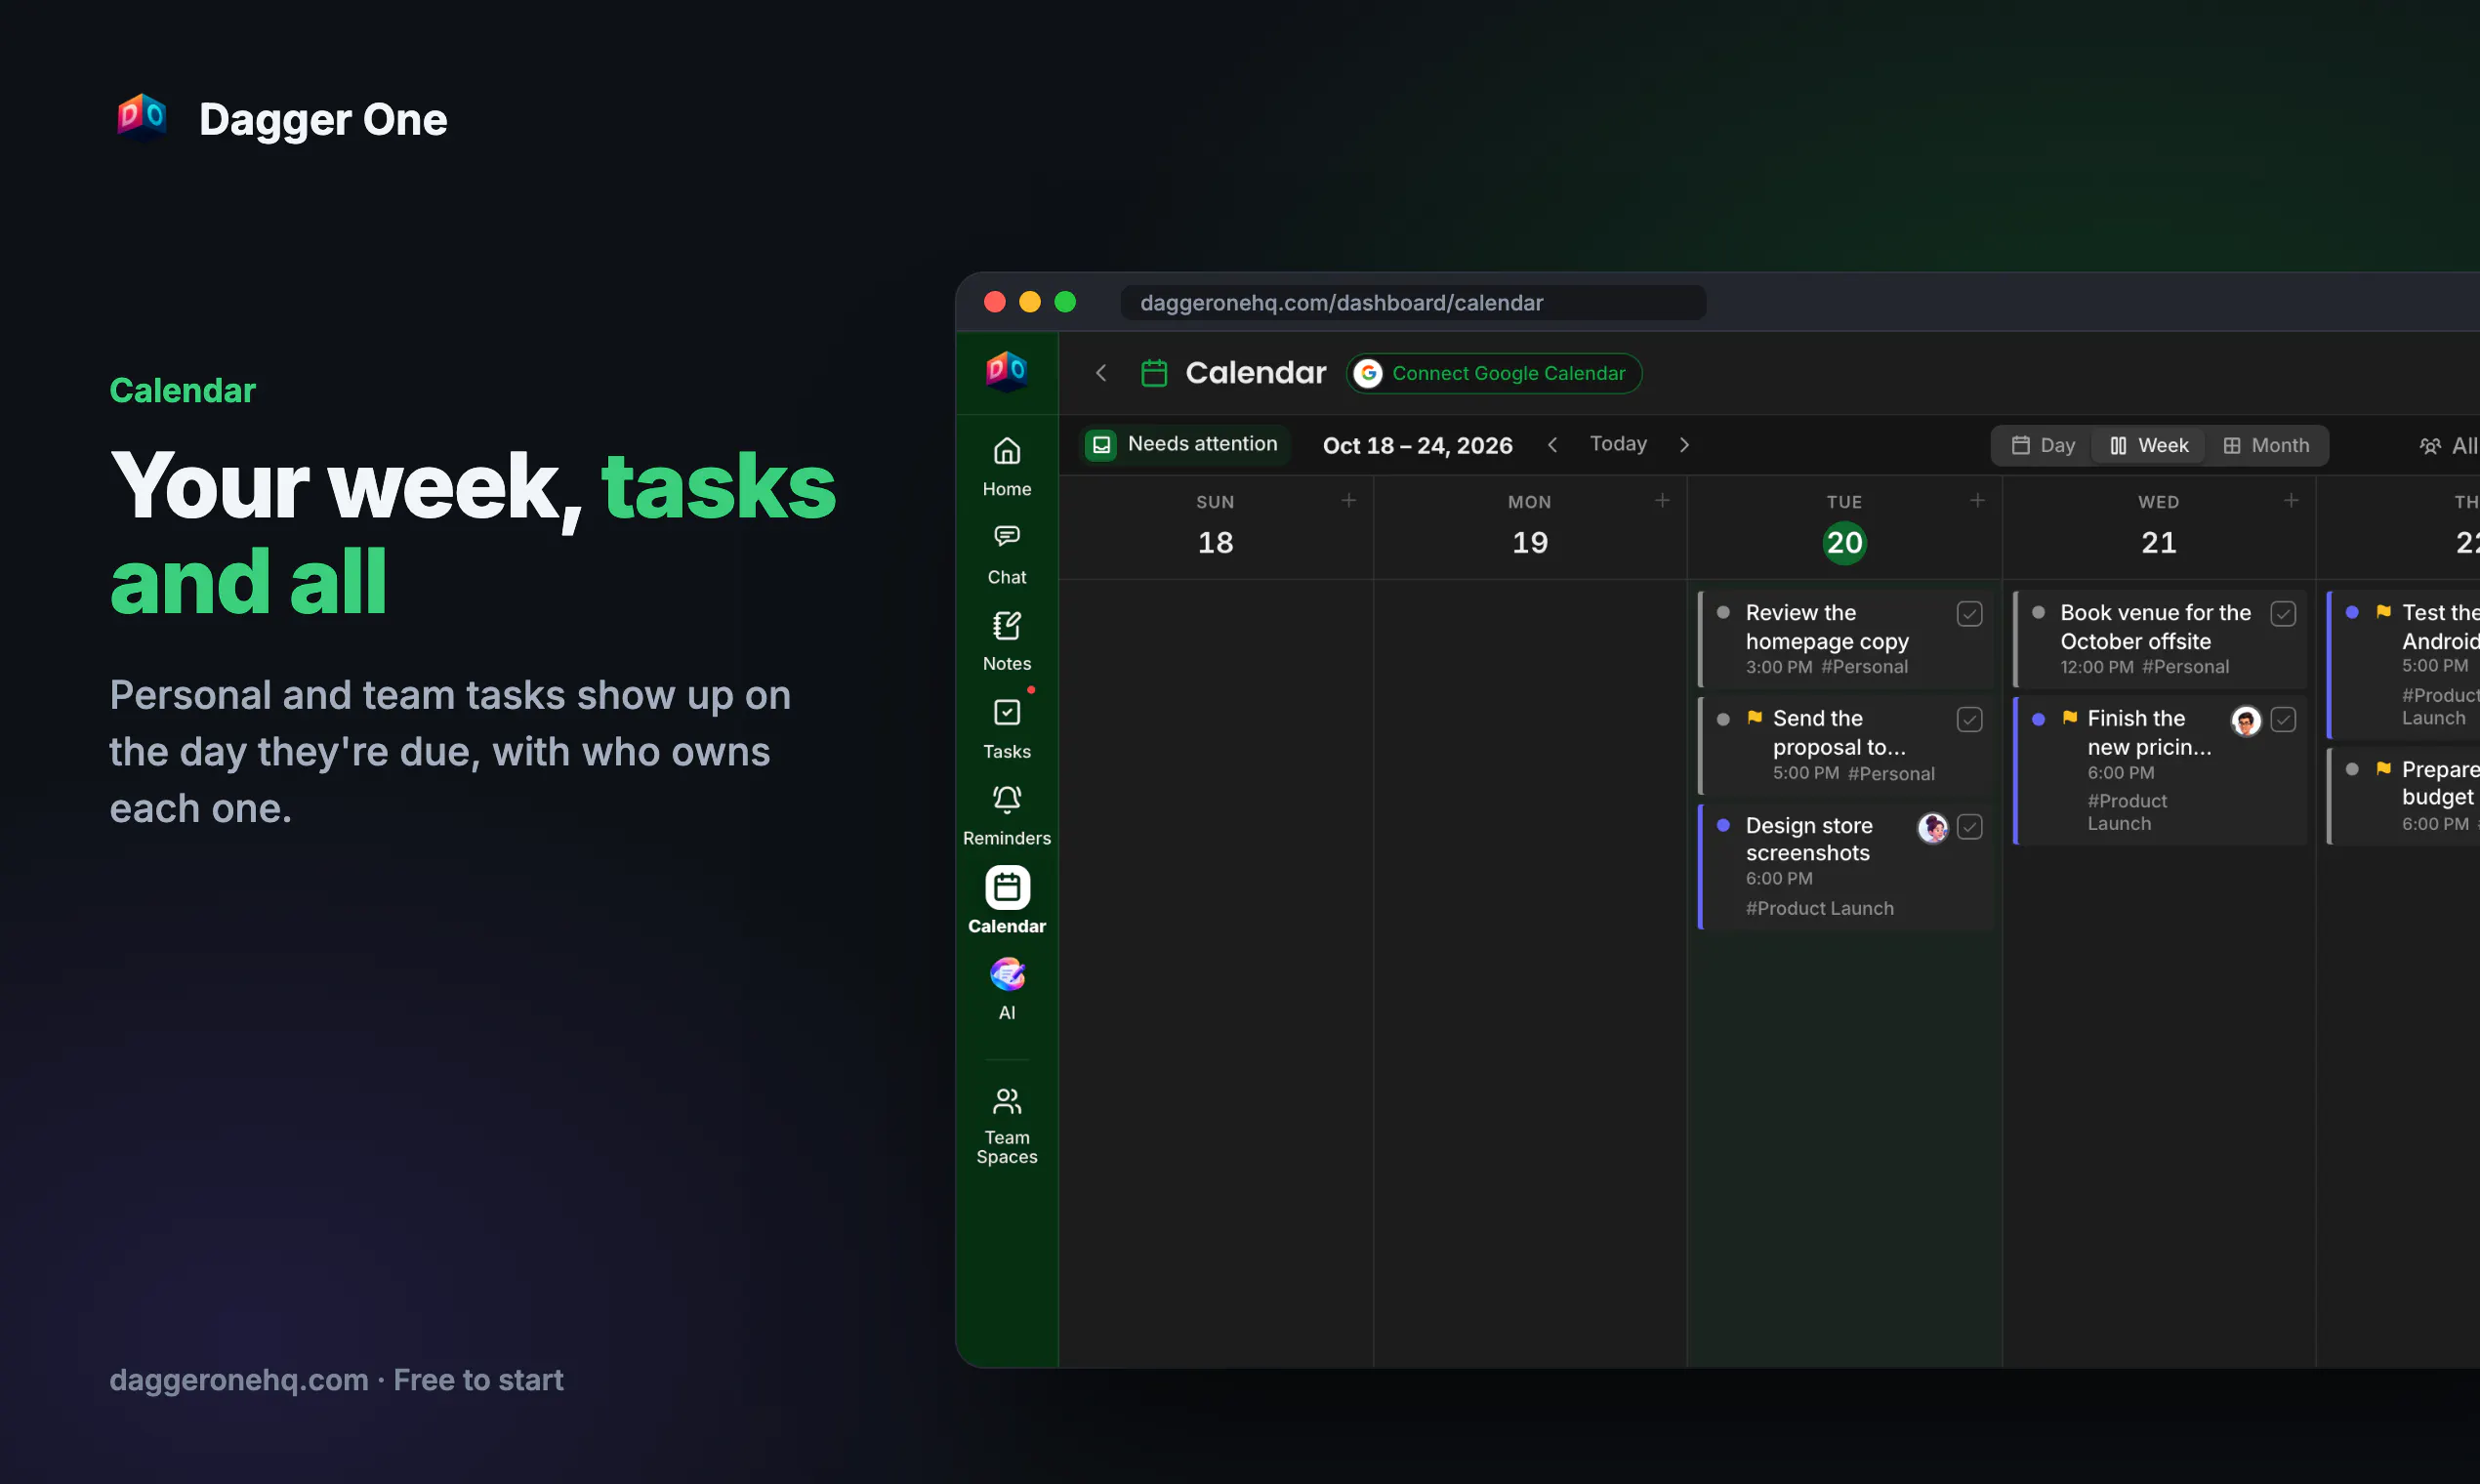Viewport: 2480px width, 1484px height.
Task: Complete the Finish the new pricing task
Action: (2283, 719)
